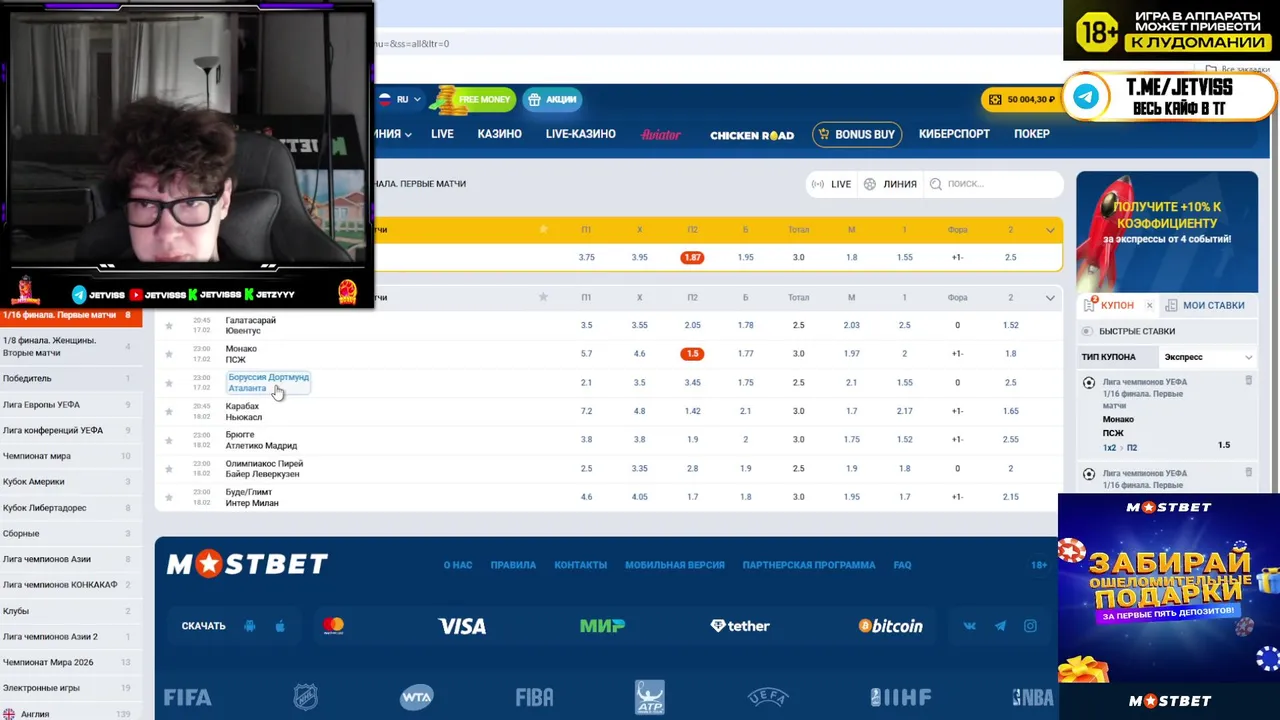Image resolution: width=1280 pixels, height=720 pixels.
Task: Click the balance 50 004,30 ₽ button
Action: pyautogui.click(x=1021, y=99)
